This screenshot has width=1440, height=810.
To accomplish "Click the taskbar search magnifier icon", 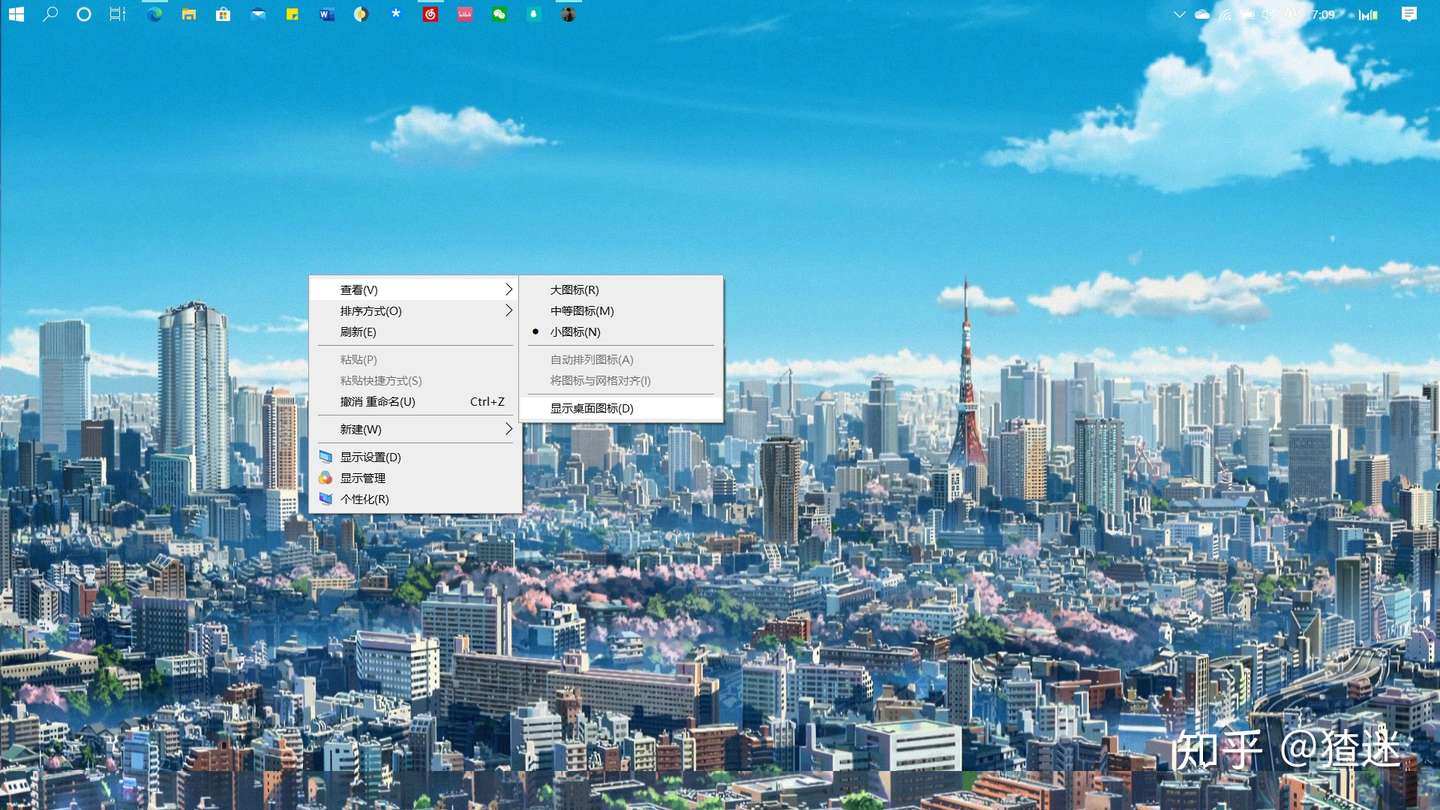I will point(50,14).
